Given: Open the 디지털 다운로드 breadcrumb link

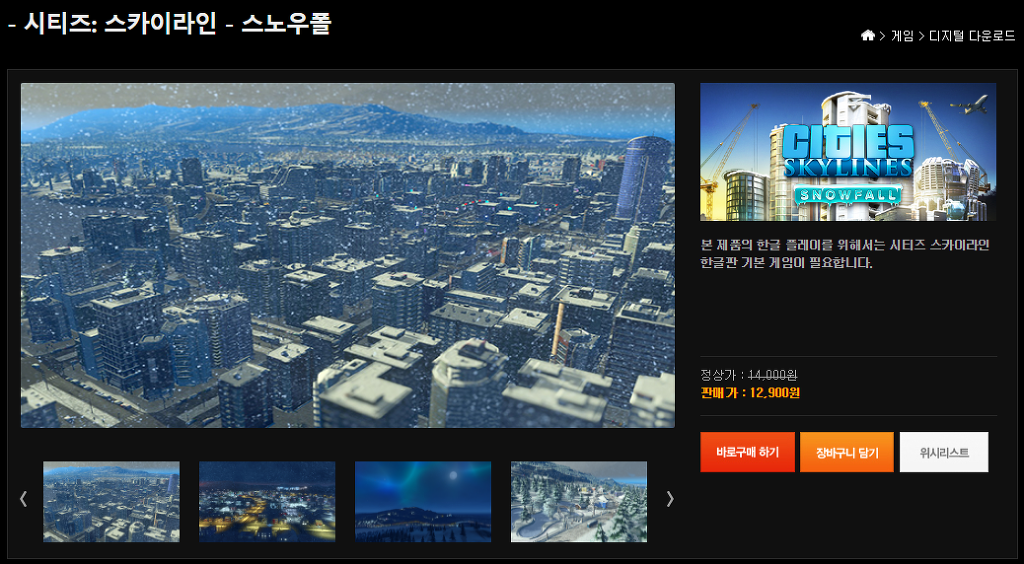Looking at the screenshot, I should point(972,37).
